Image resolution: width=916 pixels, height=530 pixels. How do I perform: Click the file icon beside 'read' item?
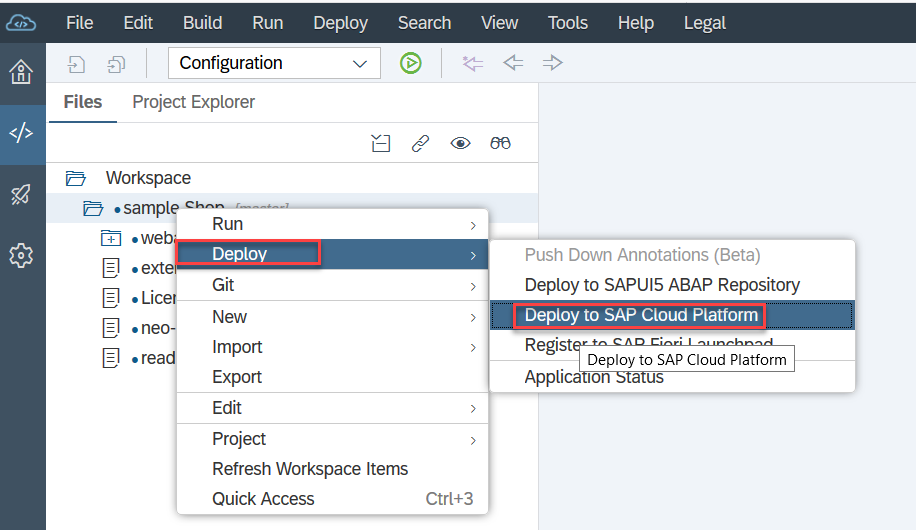point(111,358)
